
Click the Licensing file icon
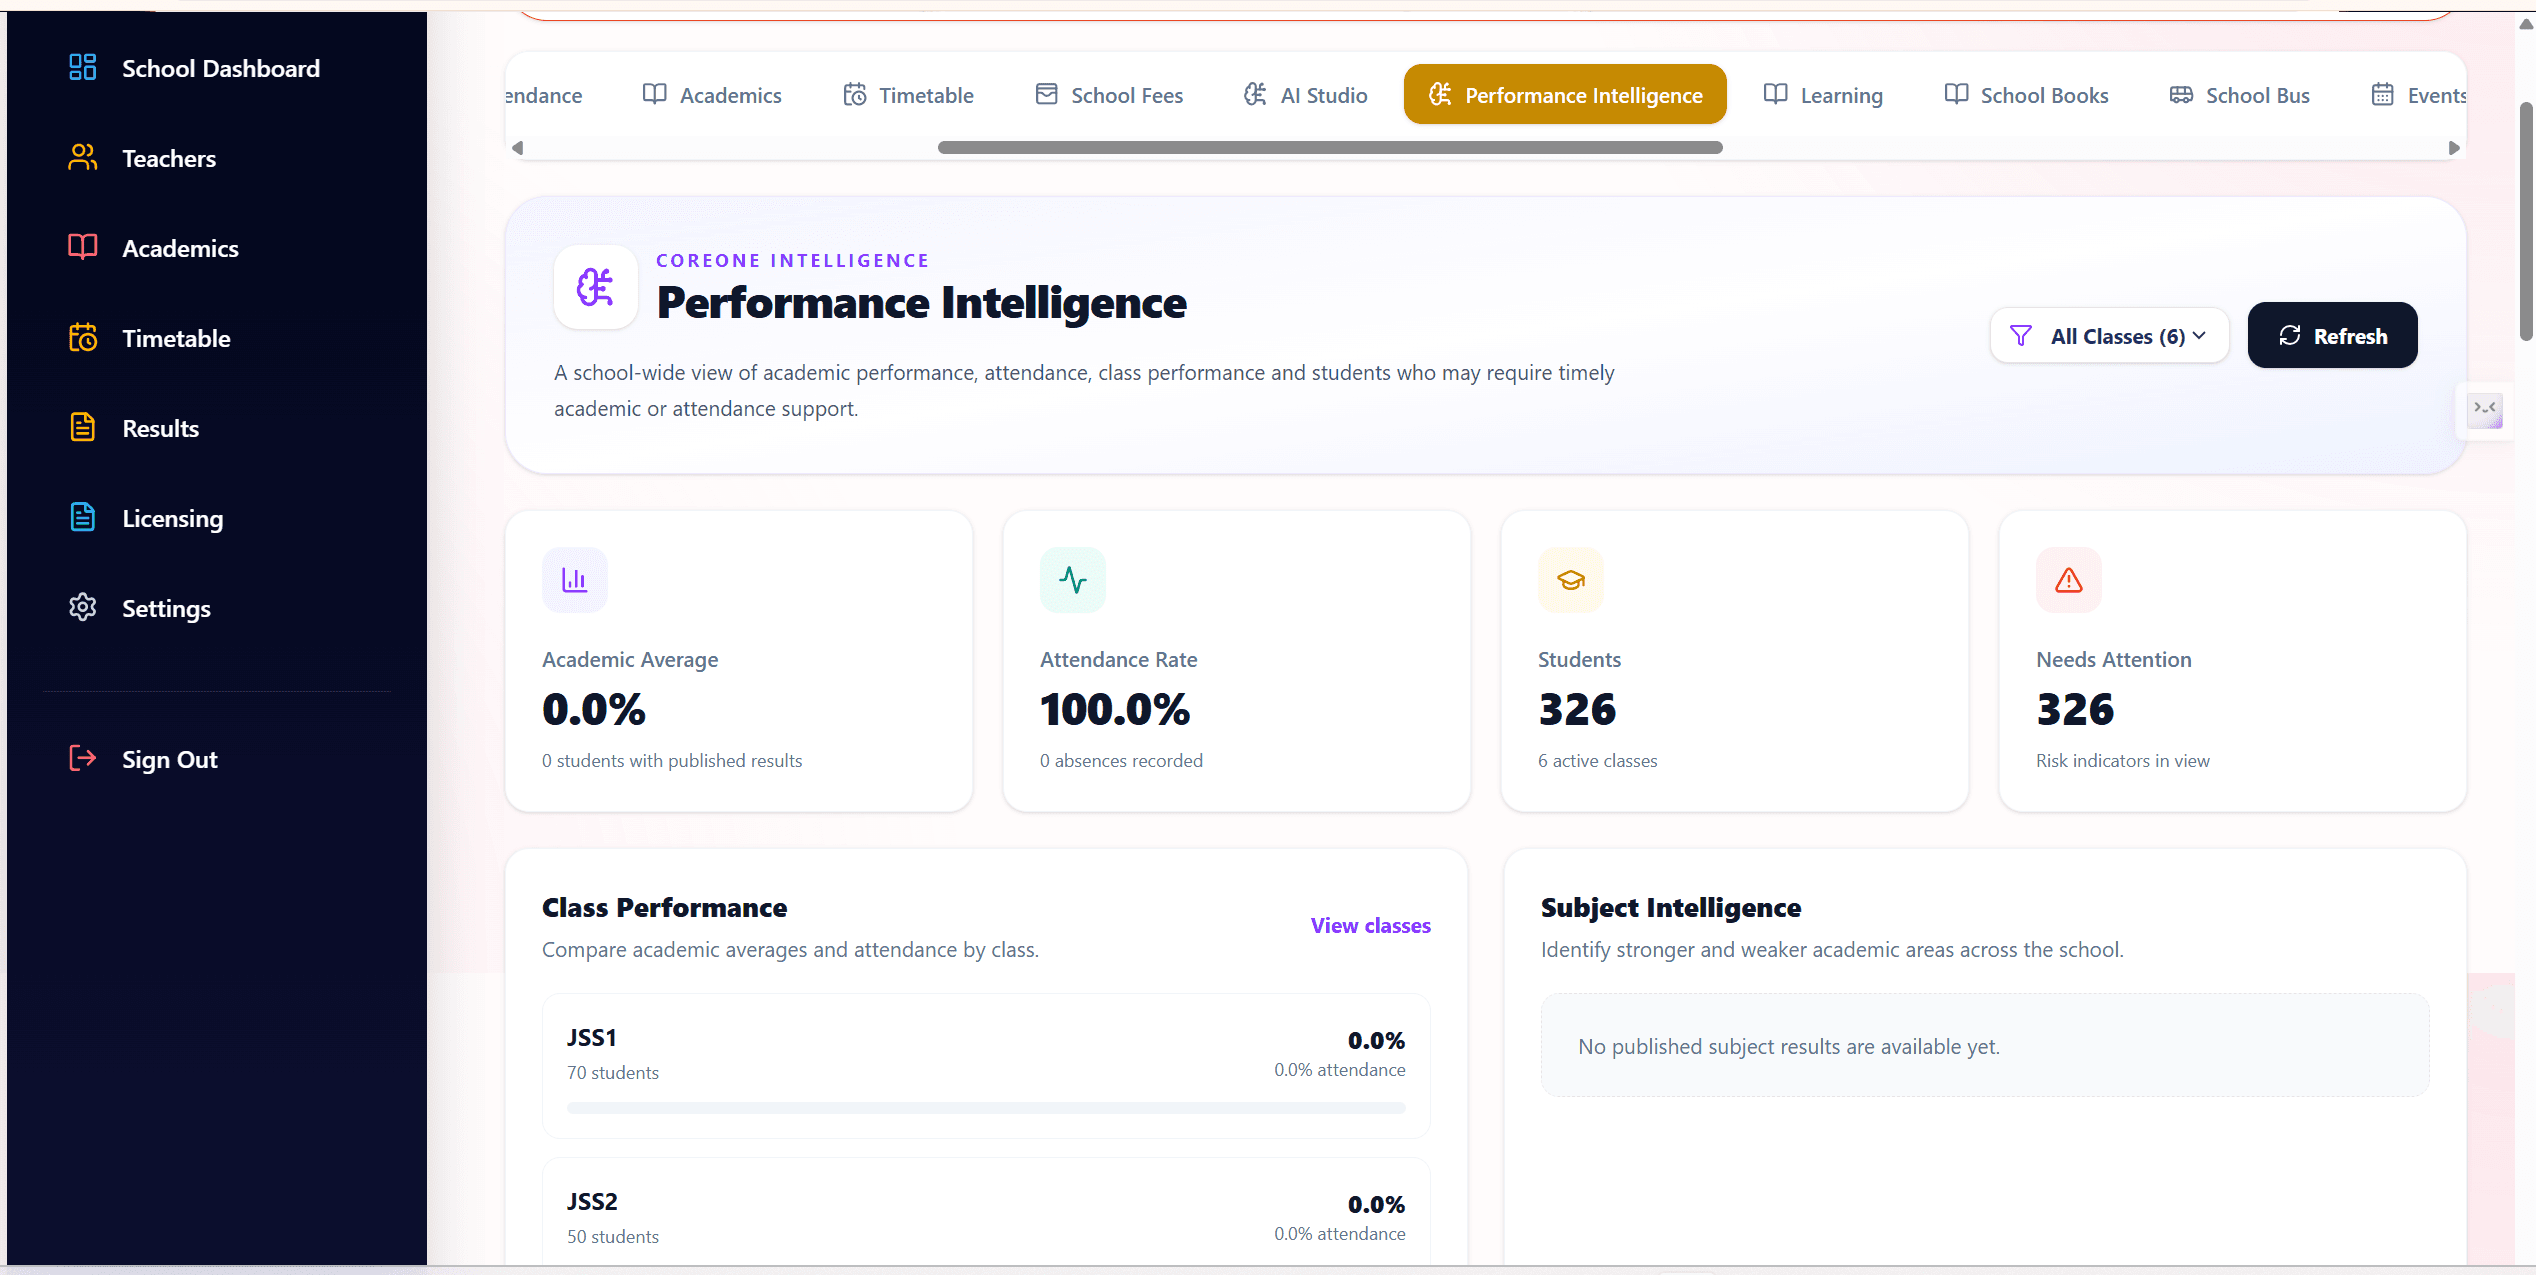[82, 517]
